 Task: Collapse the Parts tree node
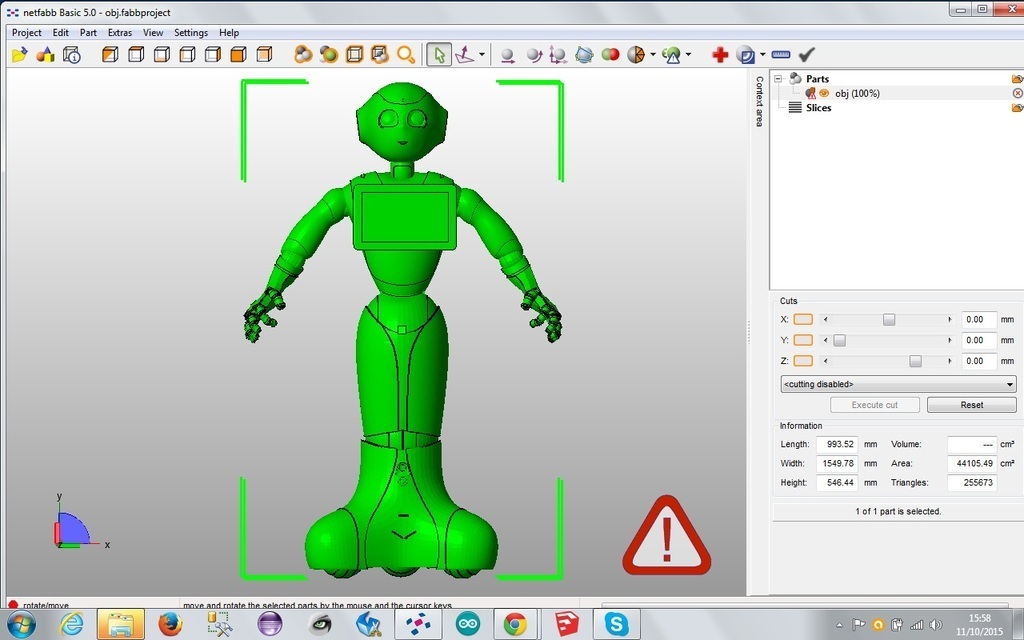(778, 79)
